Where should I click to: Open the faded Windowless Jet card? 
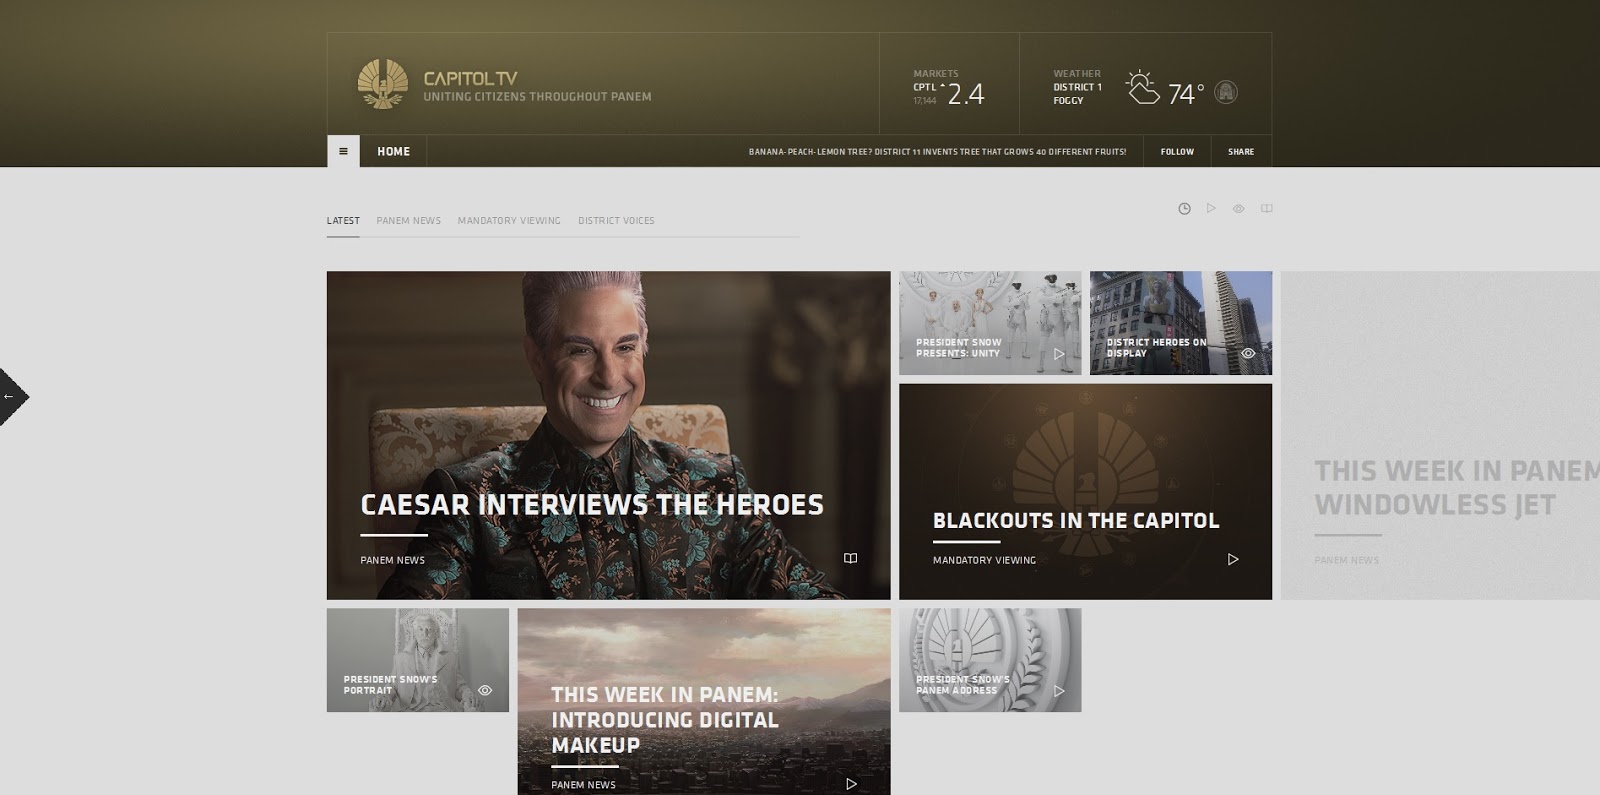point(1440,435)
